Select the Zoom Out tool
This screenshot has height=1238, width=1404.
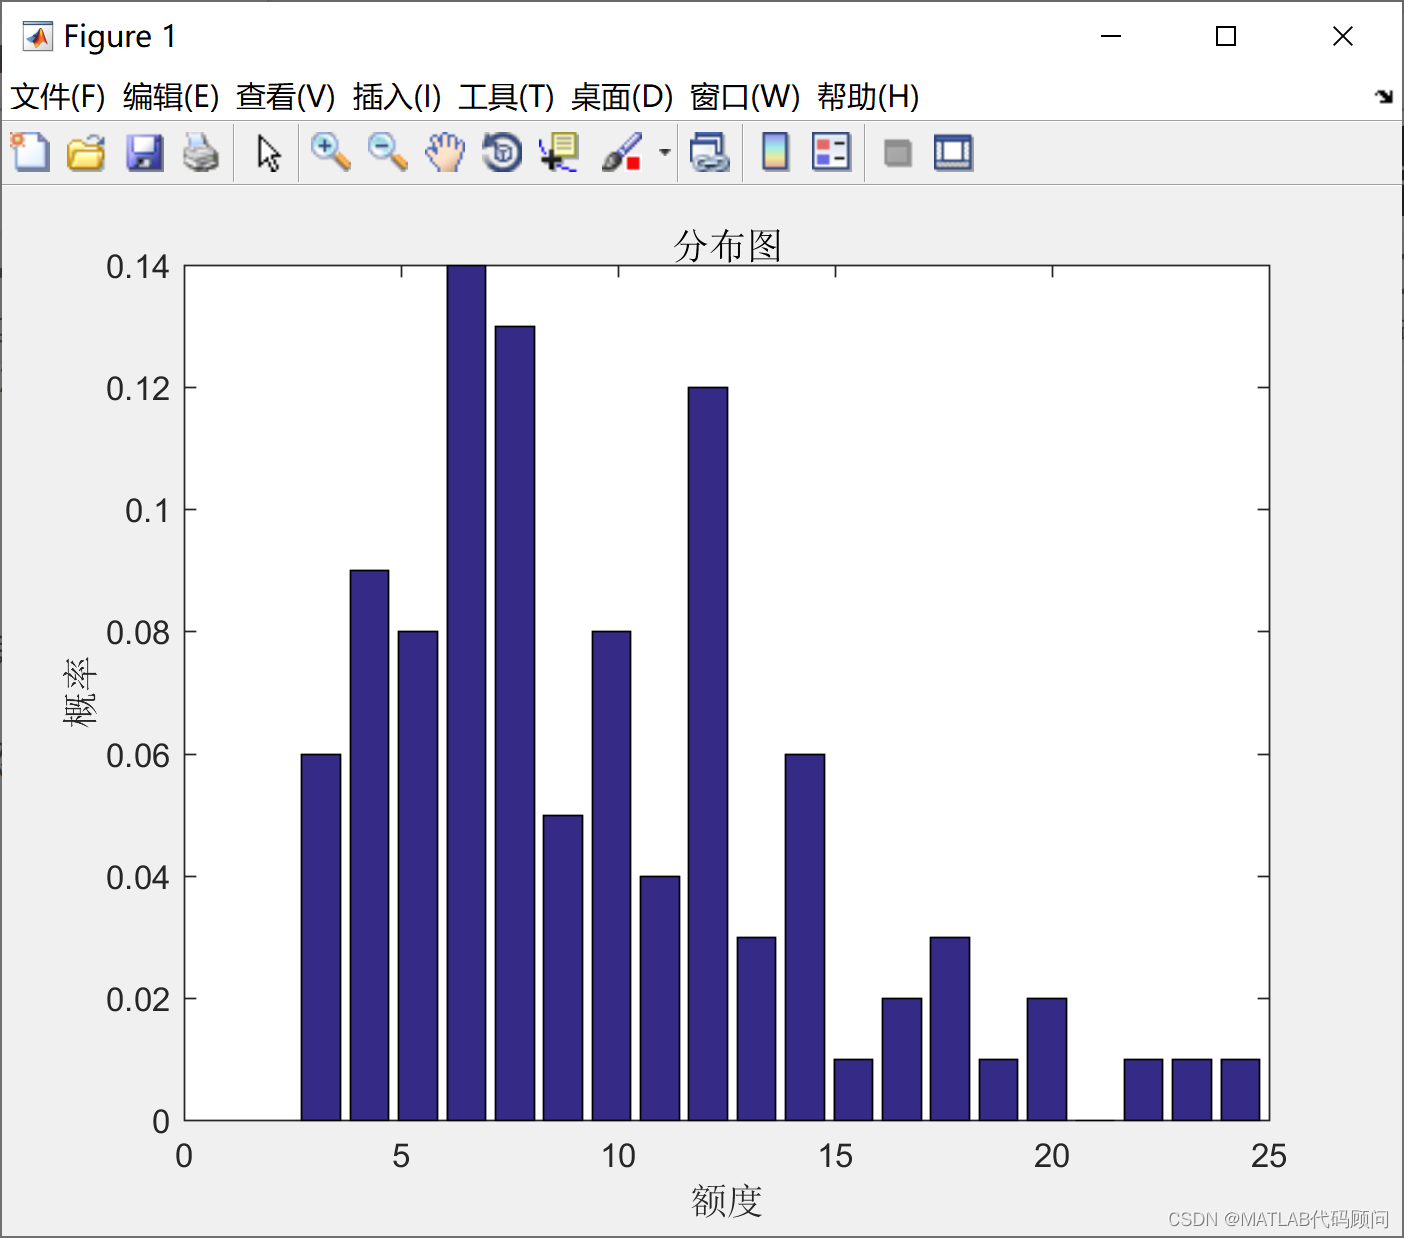387,152
